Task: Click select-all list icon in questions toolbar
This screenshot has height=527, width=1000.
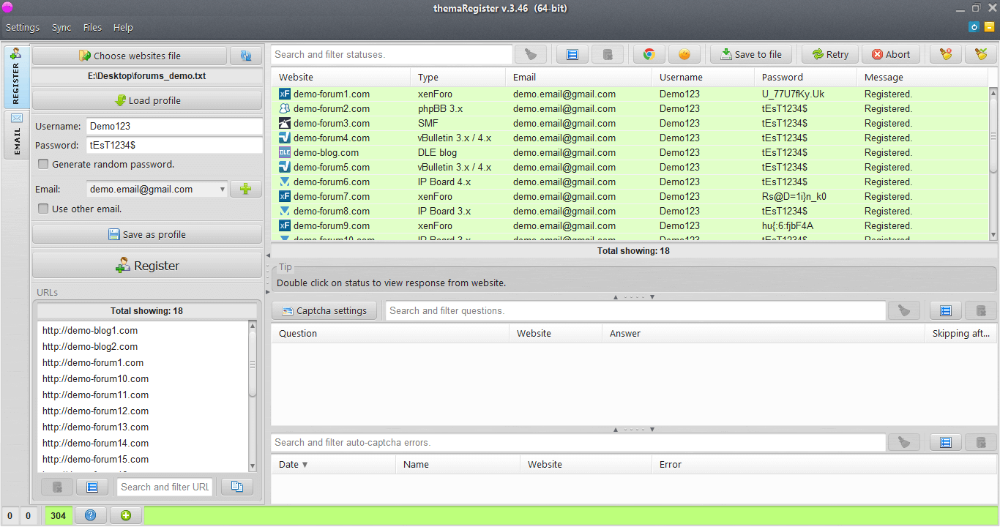Action: (946, 311)
